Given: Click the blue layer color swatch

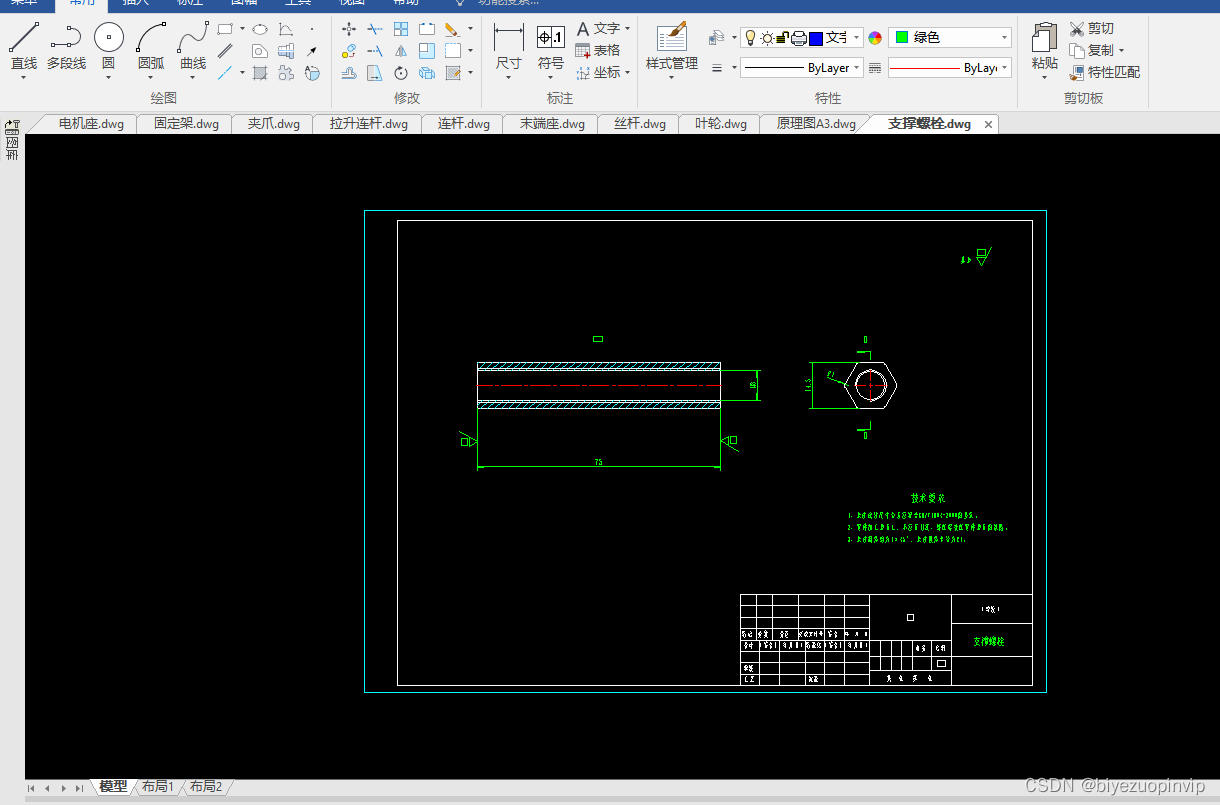Looking at the screenshot, I should 815,38.
